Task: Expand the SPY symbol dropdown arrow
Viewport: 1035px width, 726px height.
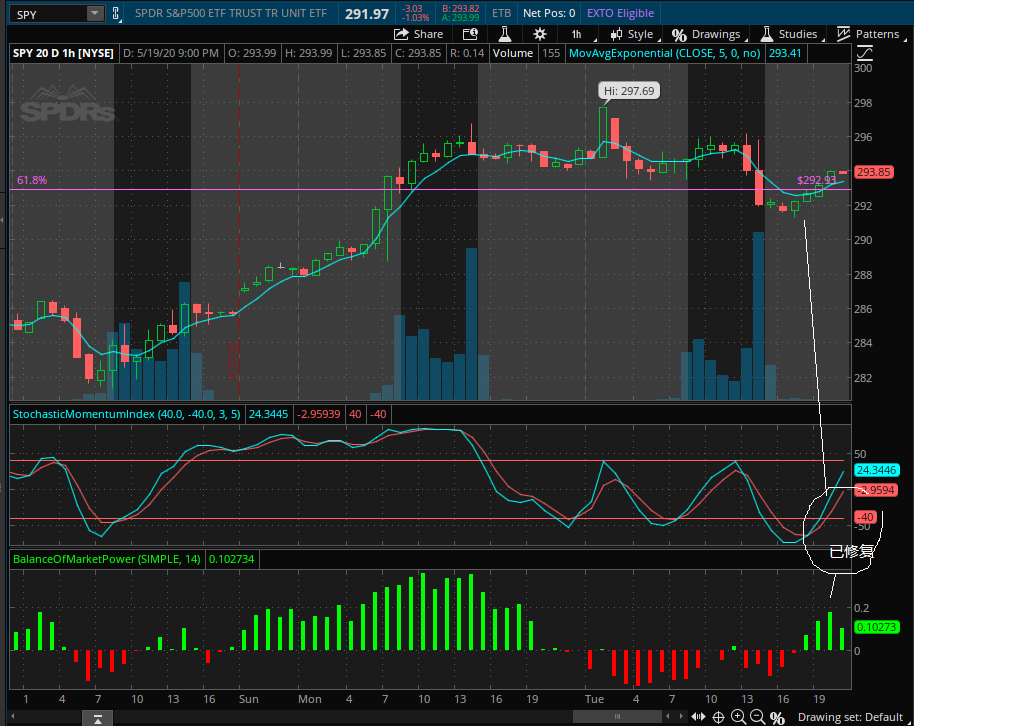Action: [95, 13]
